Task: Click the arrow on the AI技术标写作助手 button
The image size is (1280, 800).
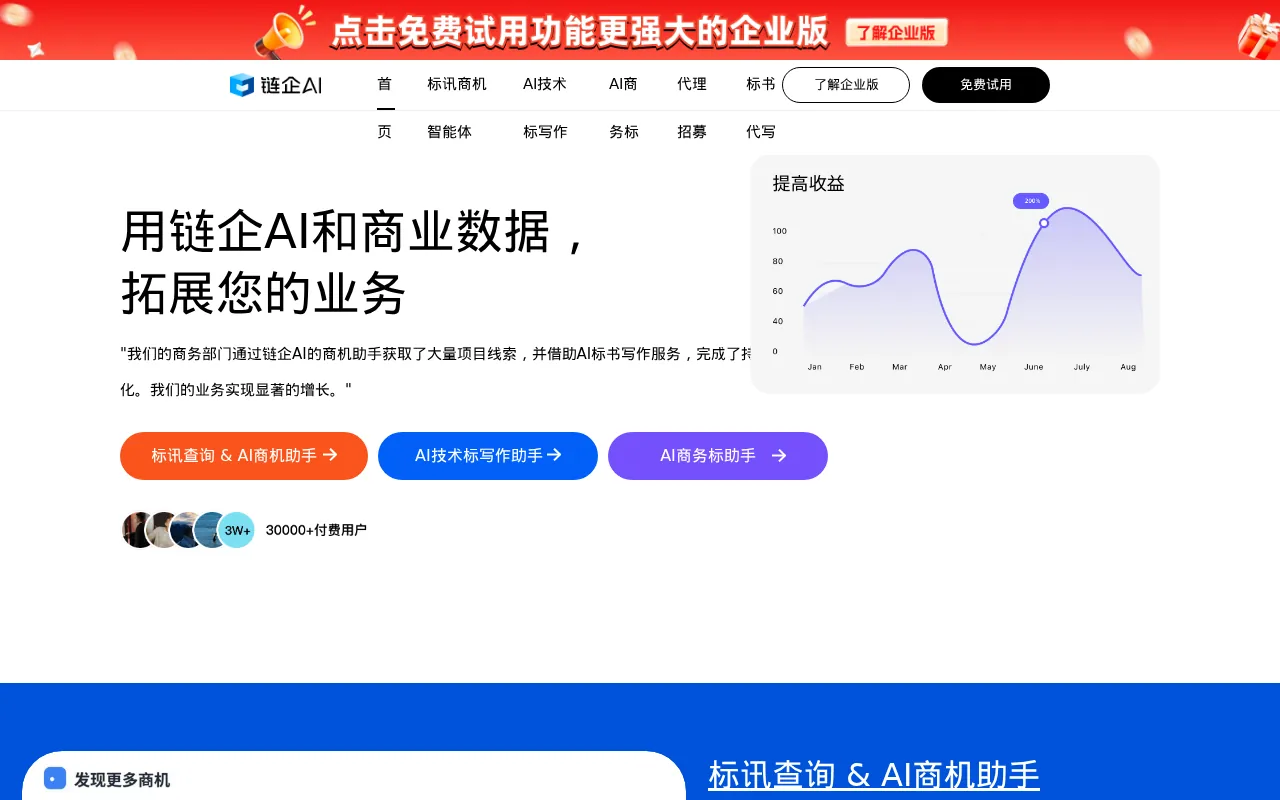Action: (554, 455)
